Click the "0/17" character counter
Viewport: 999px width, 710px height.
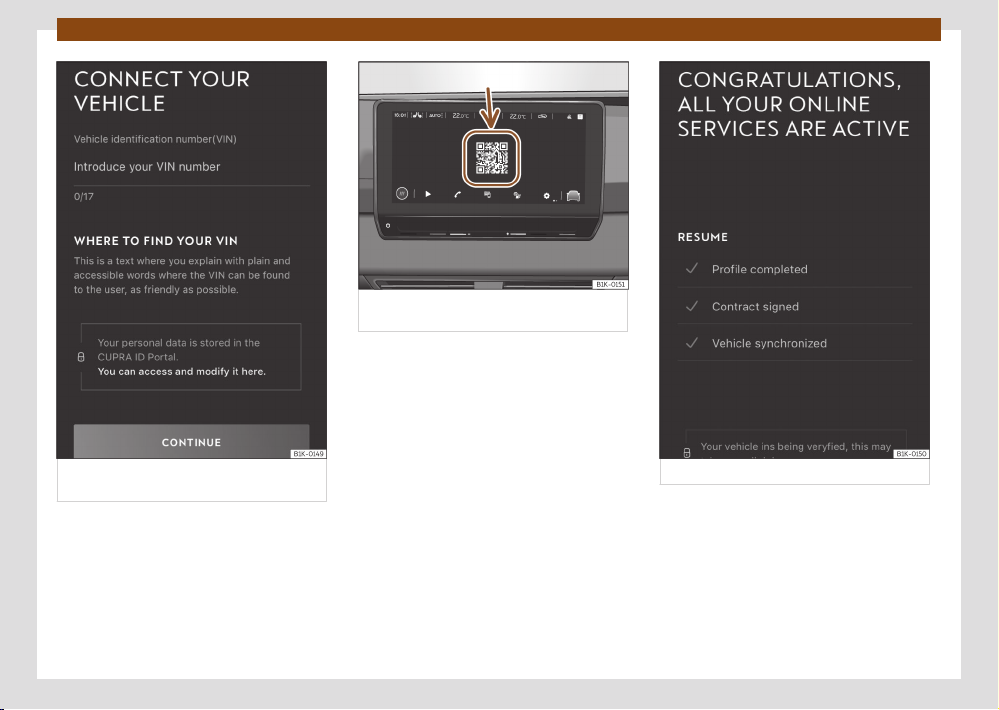click(x=83, y=196)
